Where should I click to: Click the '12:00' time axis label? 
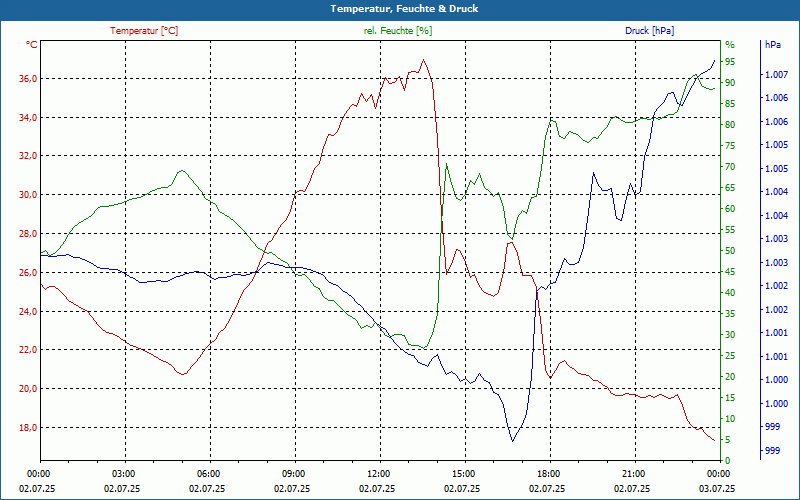click(x=380, y=474)
